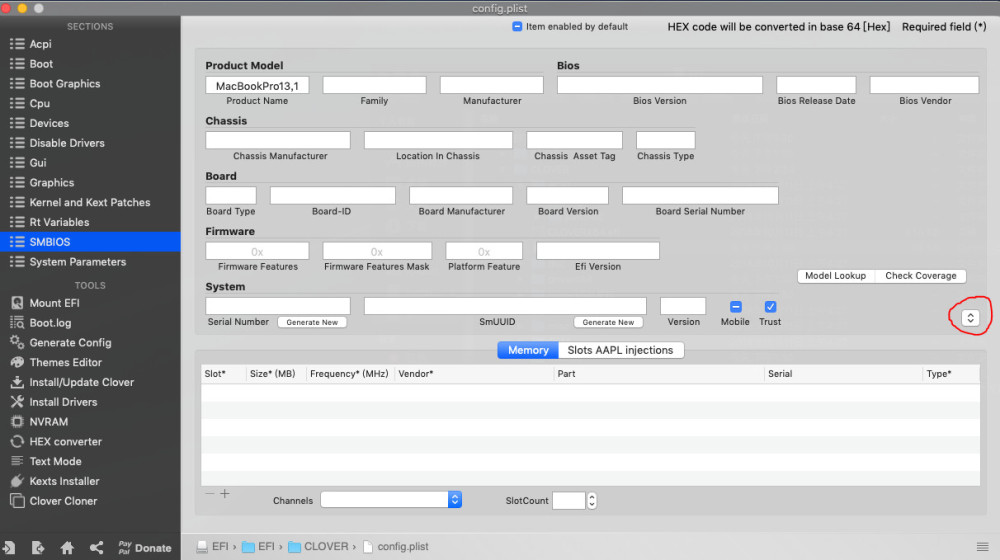Click the NVRAM chip icon
Screen dimensions: 1000x560
[16, 422]
